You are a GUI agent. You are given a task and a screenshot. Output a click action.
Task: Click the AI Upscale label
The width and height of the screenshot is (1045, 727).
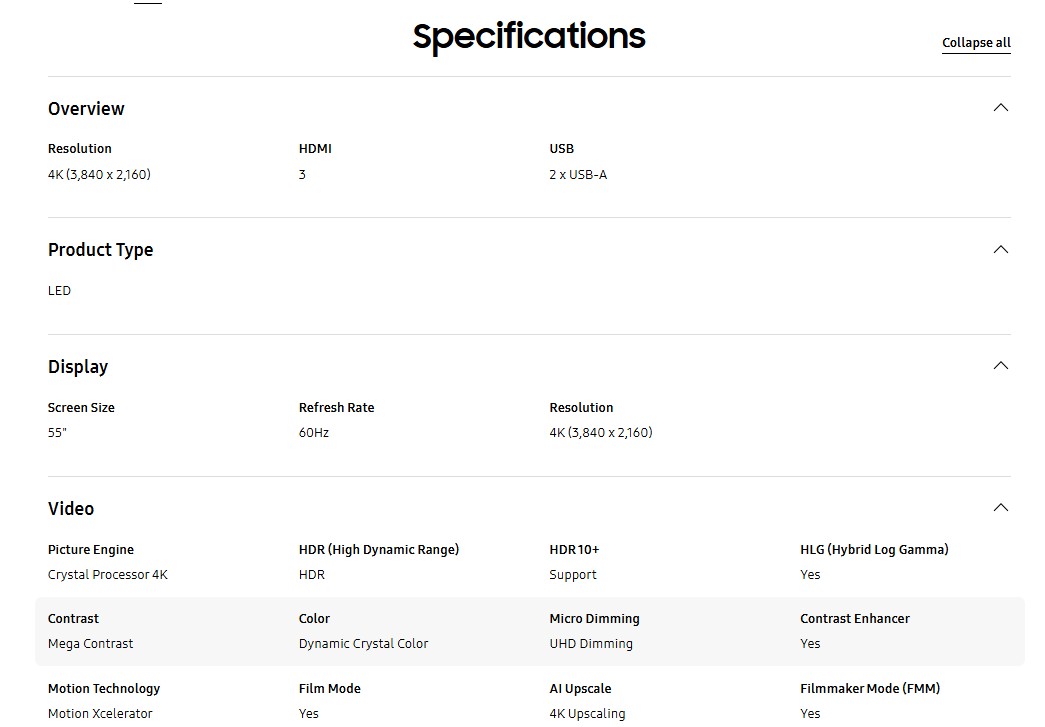coord(580,688)
